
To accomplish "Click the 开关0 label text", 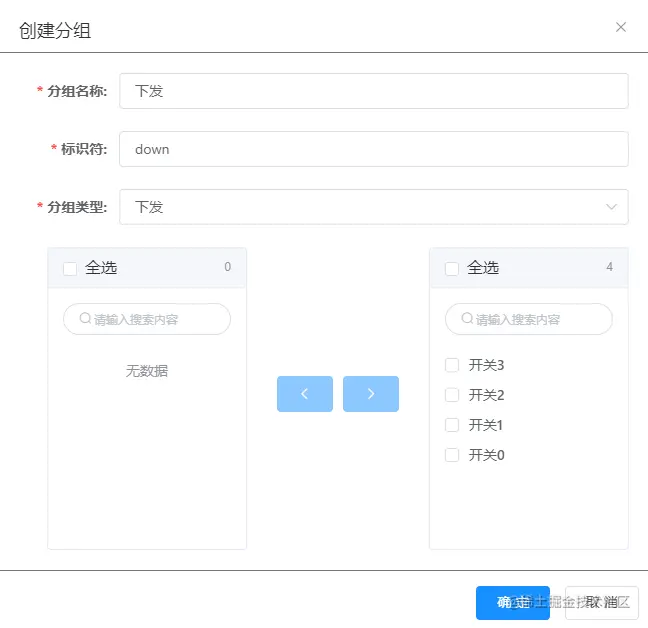I will click(x=486, y=455).
